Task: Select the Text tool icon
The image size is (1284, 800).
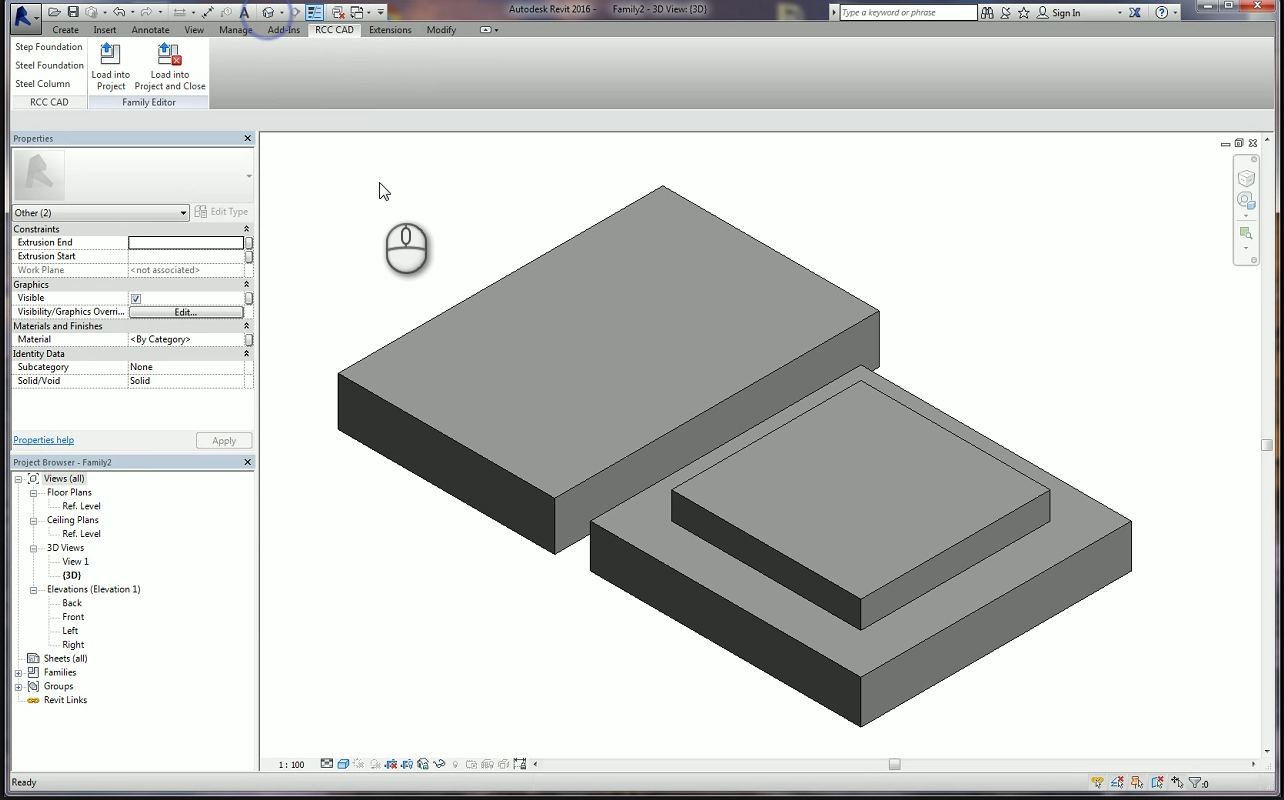Action: tap(244, 12)
